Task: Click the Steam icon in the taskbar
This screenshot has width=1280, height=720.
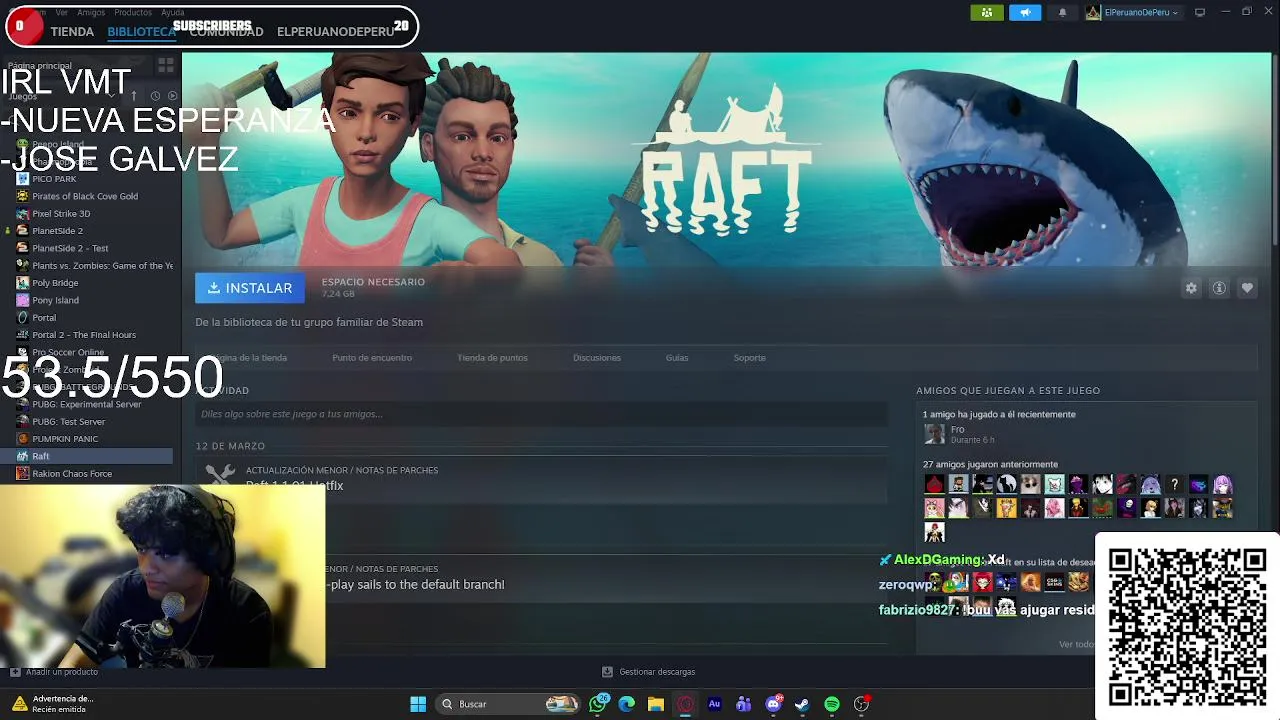Action: tap(802, 704)
